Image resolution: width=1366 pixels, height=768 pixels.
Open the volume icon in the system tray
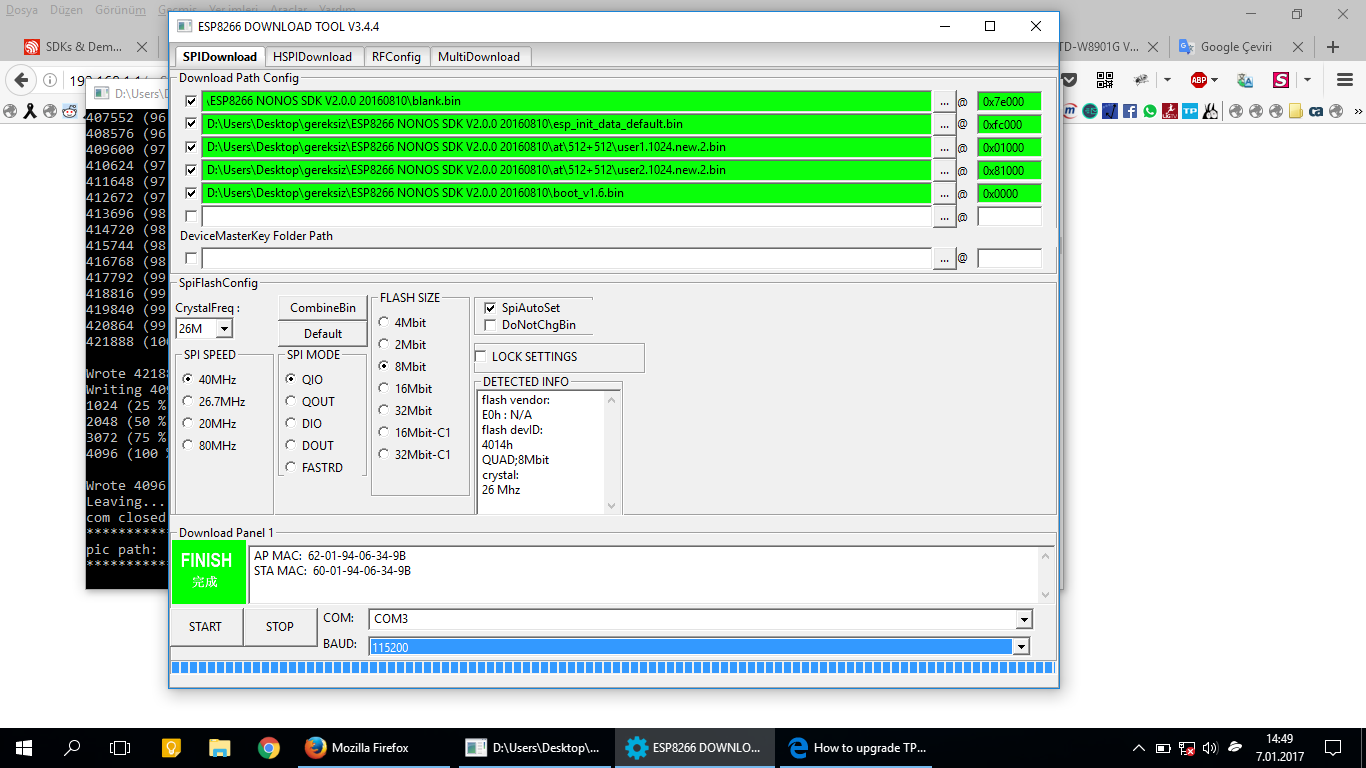tap(1209, 747)
